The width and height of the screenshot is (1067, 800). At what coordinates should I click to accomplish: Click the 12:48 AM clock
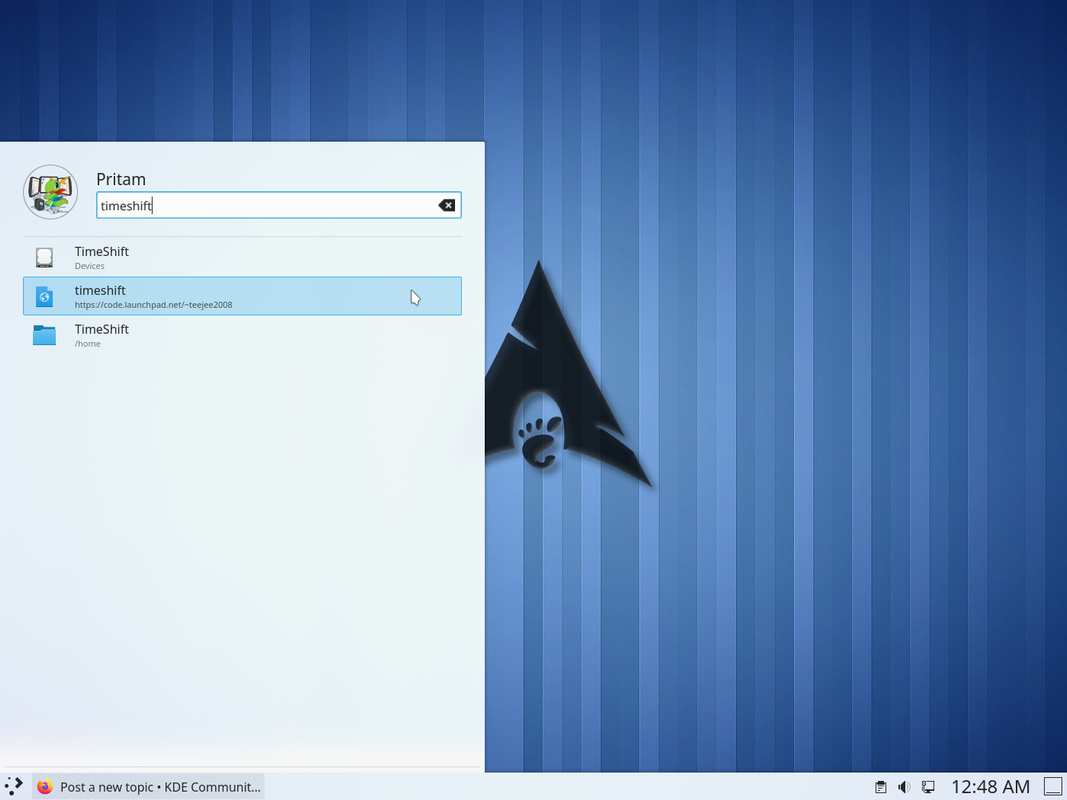click(990, 787)
